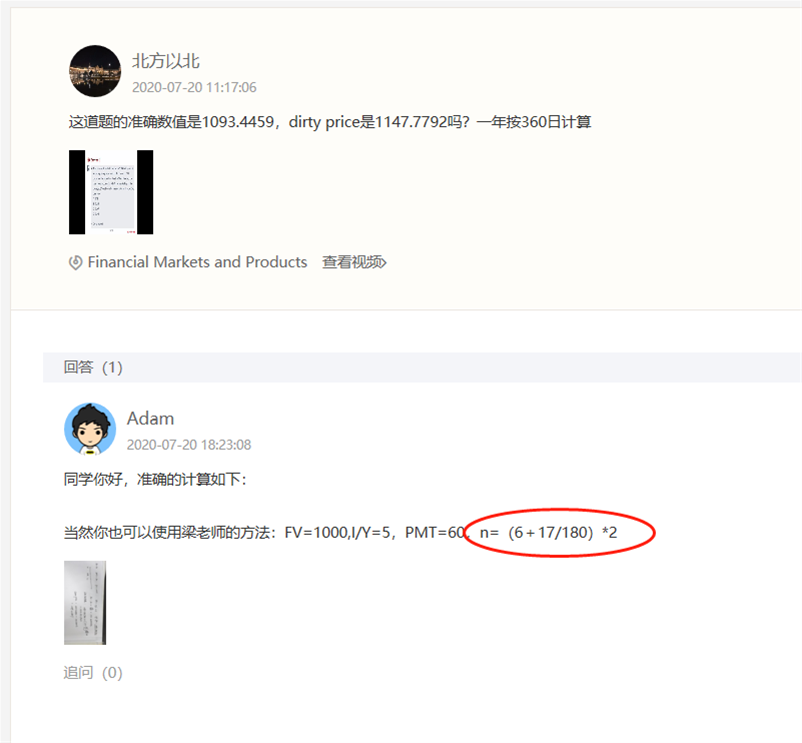802x743 pixels.
Task: Click the question text about dirty price
Action: tap(330, 122)
